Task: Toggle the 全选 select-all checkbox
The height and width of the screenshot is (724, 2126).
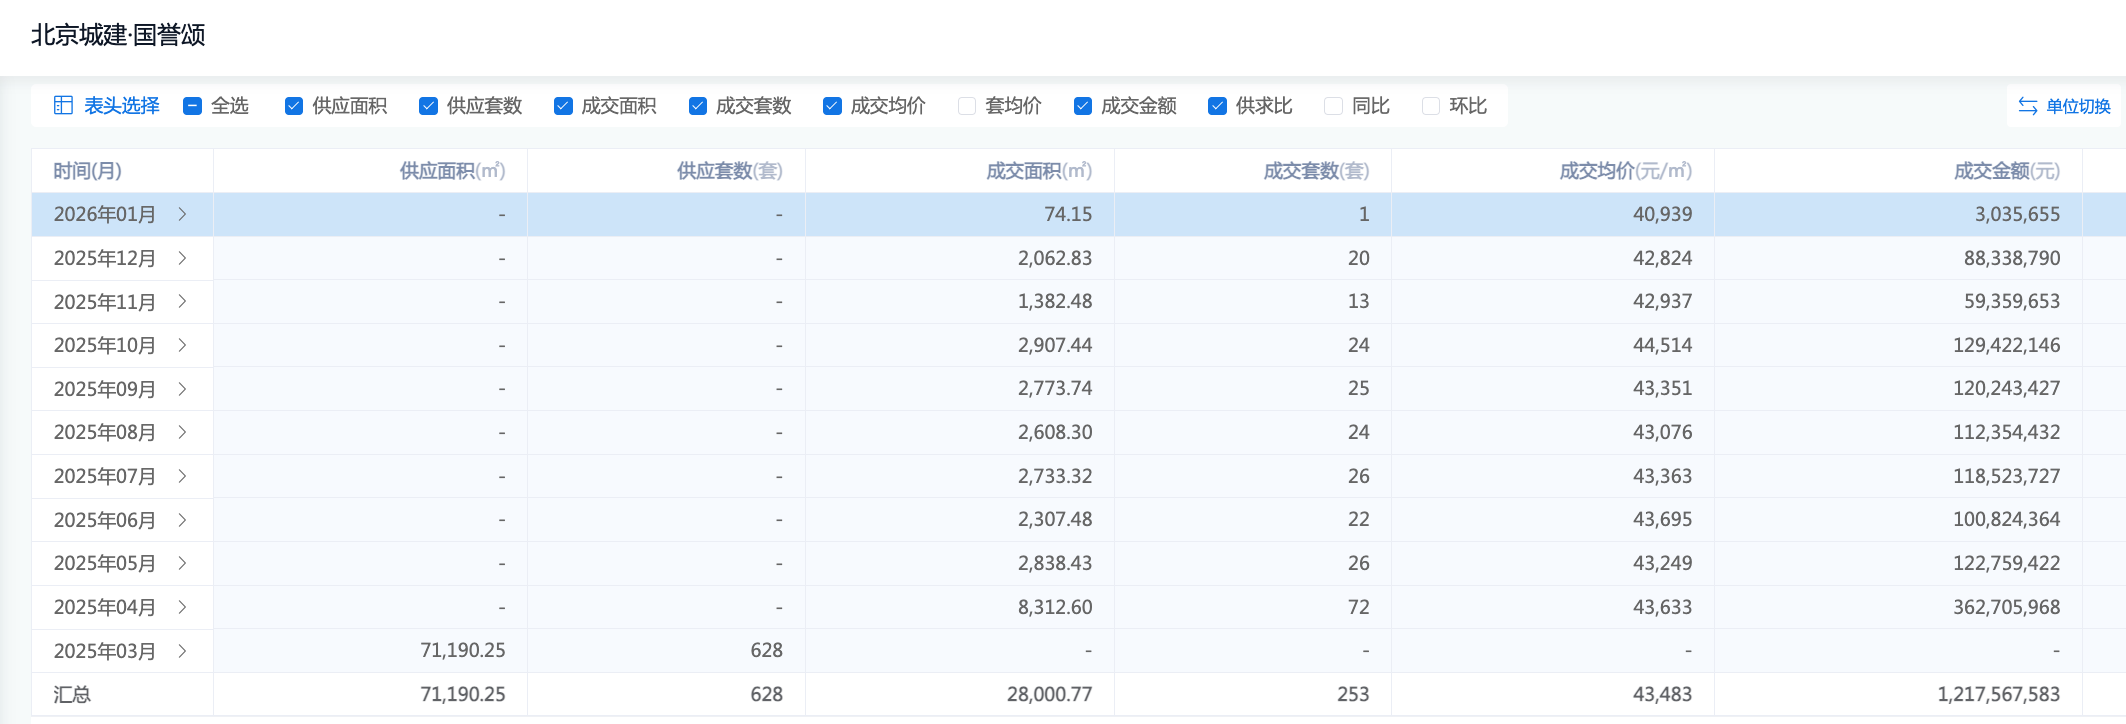Action: tap(193, 106)
